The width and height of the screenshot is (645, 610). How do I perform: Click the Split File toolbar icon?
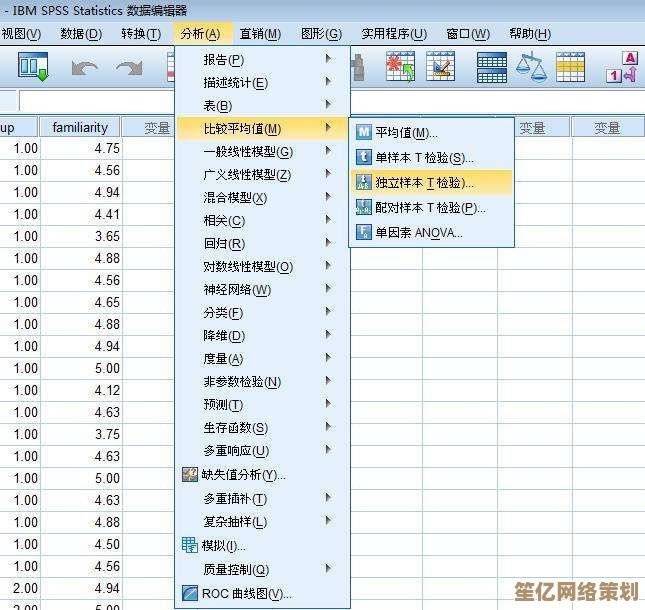point(491,68)
